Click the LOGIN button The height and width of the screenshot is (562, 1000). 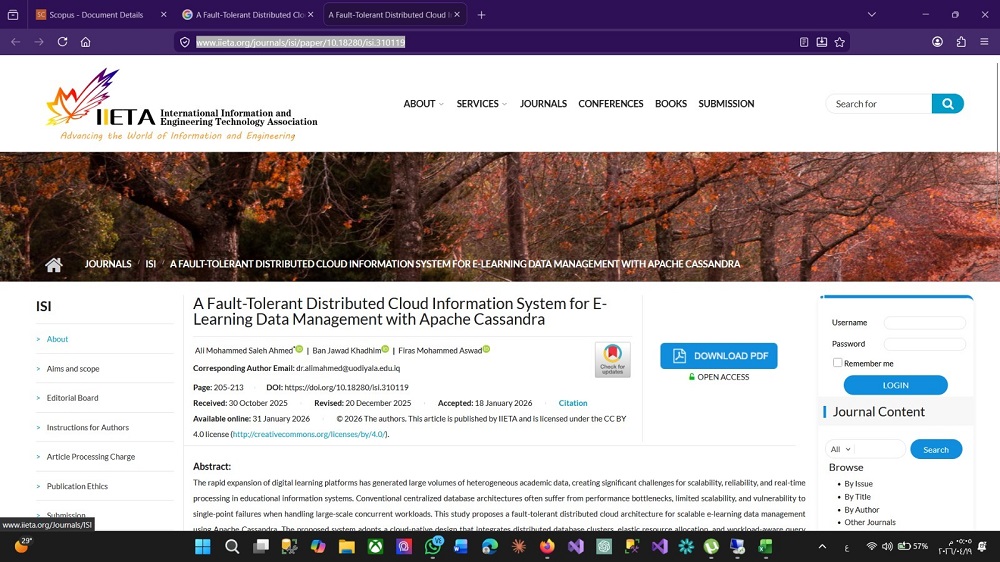click(895, 385)
